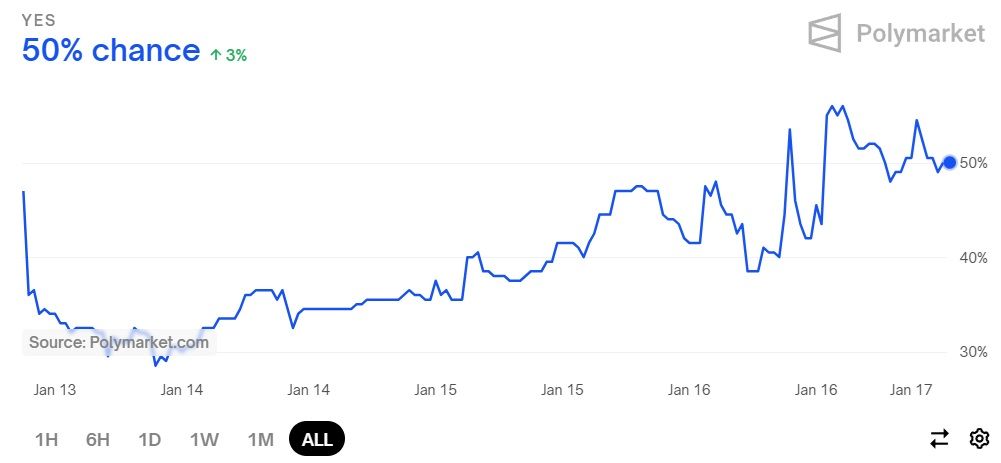
Task: Select the 6H time range
Action: (98, 439)
